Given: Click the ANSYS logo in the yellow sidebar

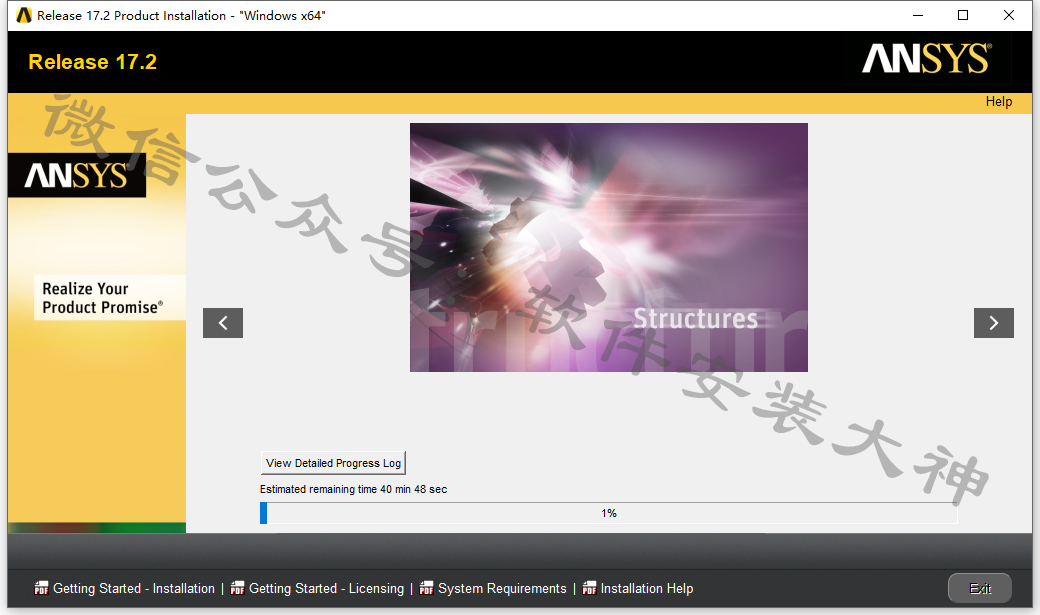Looking at the screenshot, I should 77,175.
